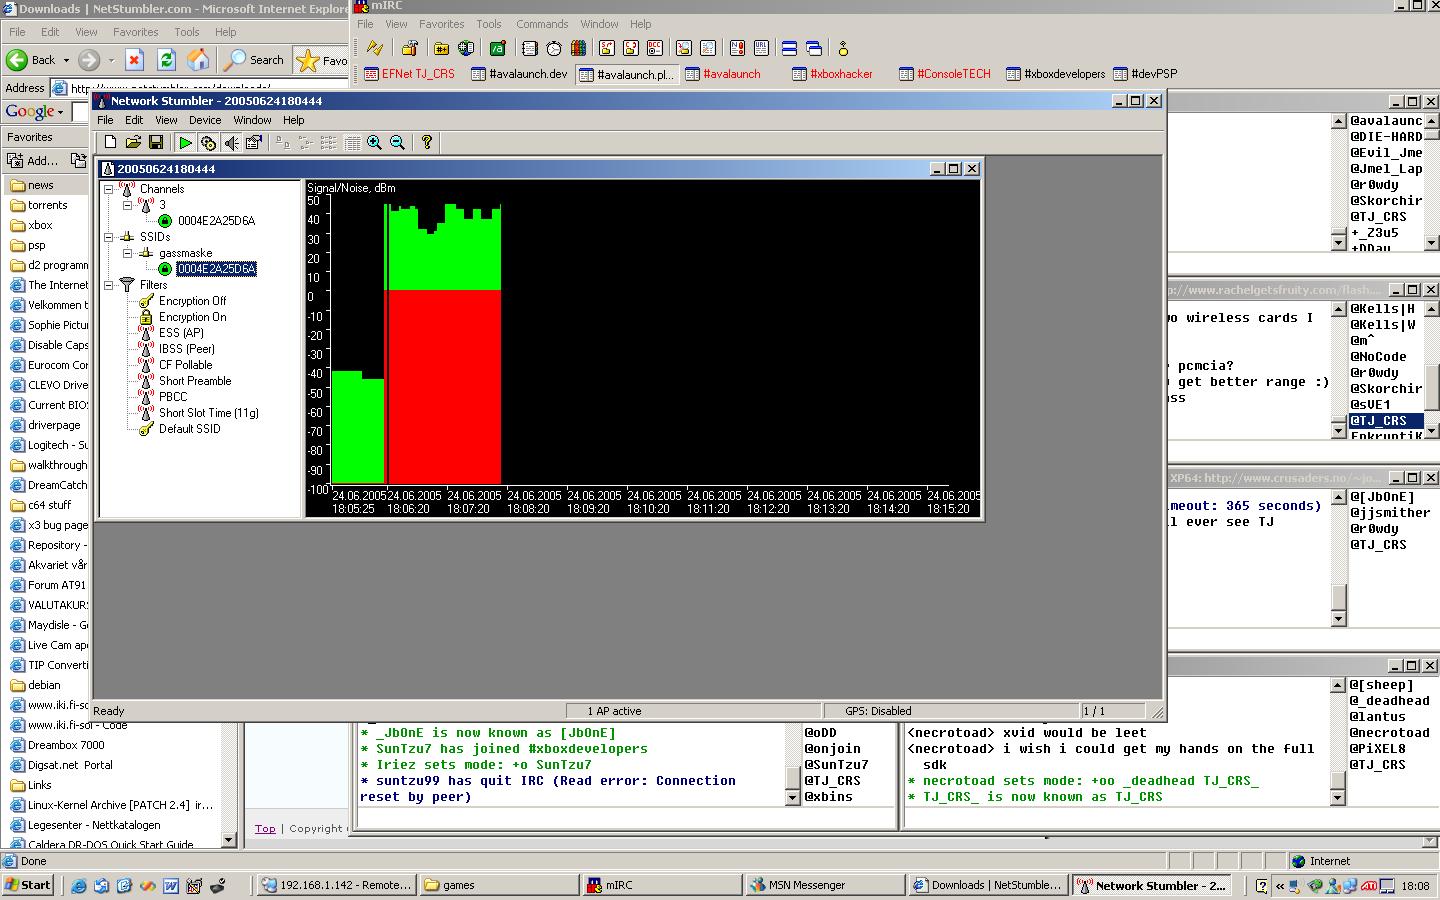Toggle Enable Scan green play button
Image resolution: width=1440 pixels, height=900 pixels.
coord(185,143)
